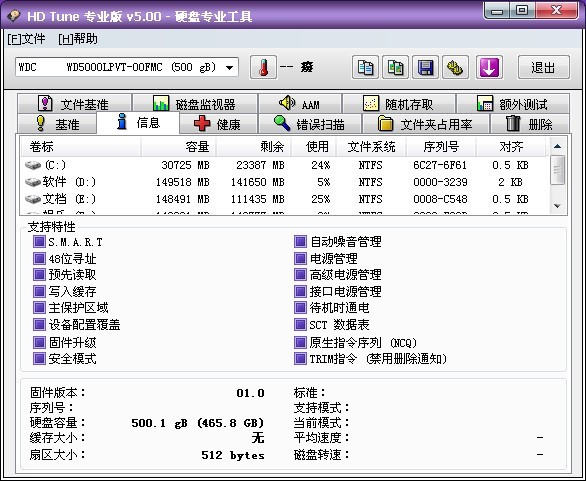Switch to the 基准 tab
586x481 pixels.
point(57,124)
